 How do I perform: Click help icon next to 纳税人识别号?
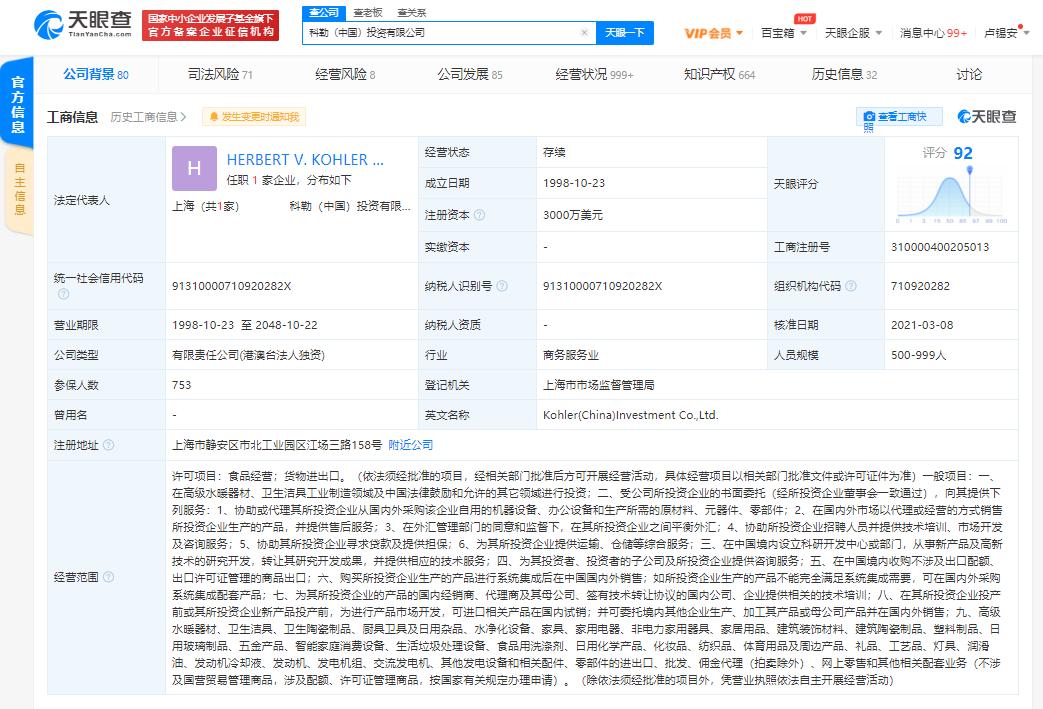pos(502,286)
